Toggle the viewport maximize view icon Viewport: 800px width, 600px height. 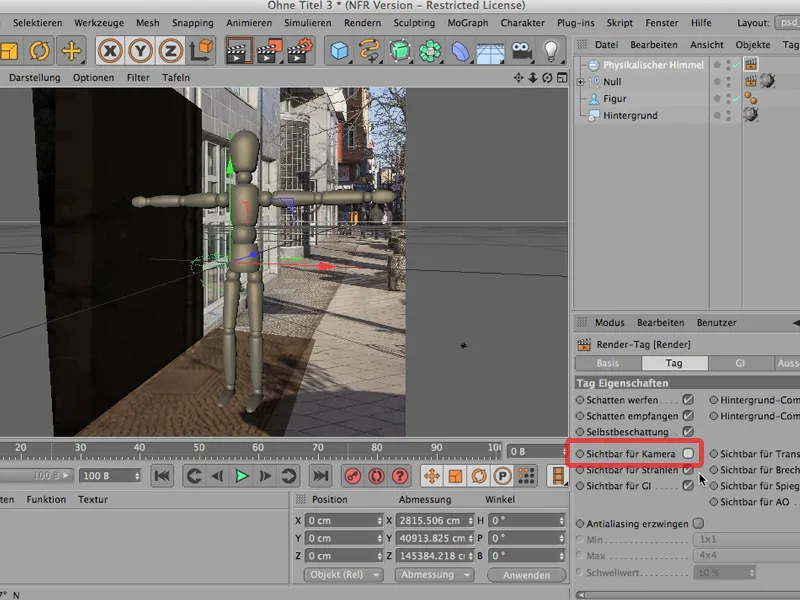tap(562, 78)
